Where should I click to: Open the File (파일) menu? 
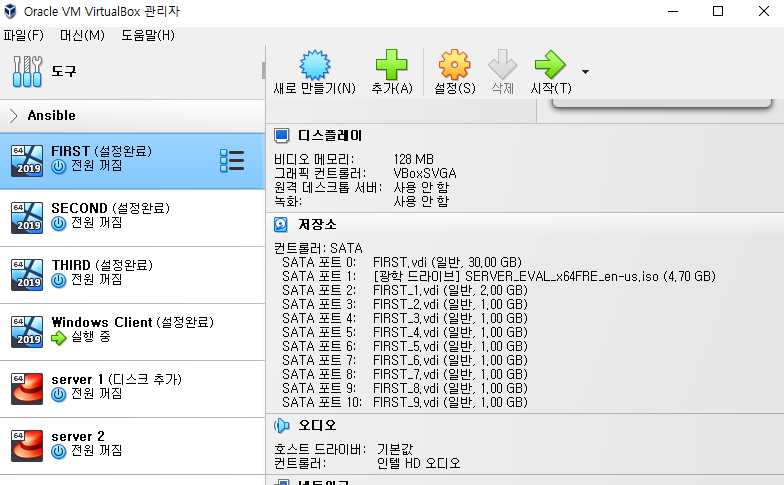click(x=24, y=36)
